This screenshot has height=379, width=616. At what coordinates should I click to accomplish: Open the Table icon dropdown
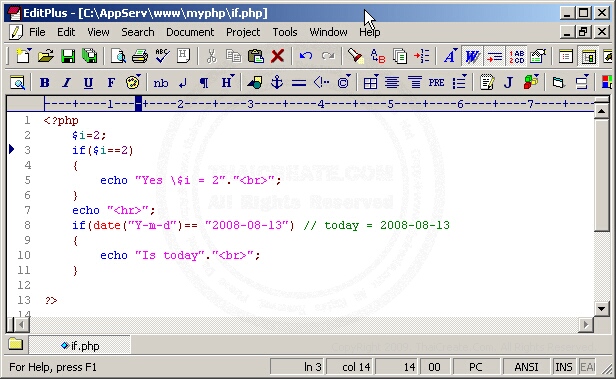[x=370, y=82]
